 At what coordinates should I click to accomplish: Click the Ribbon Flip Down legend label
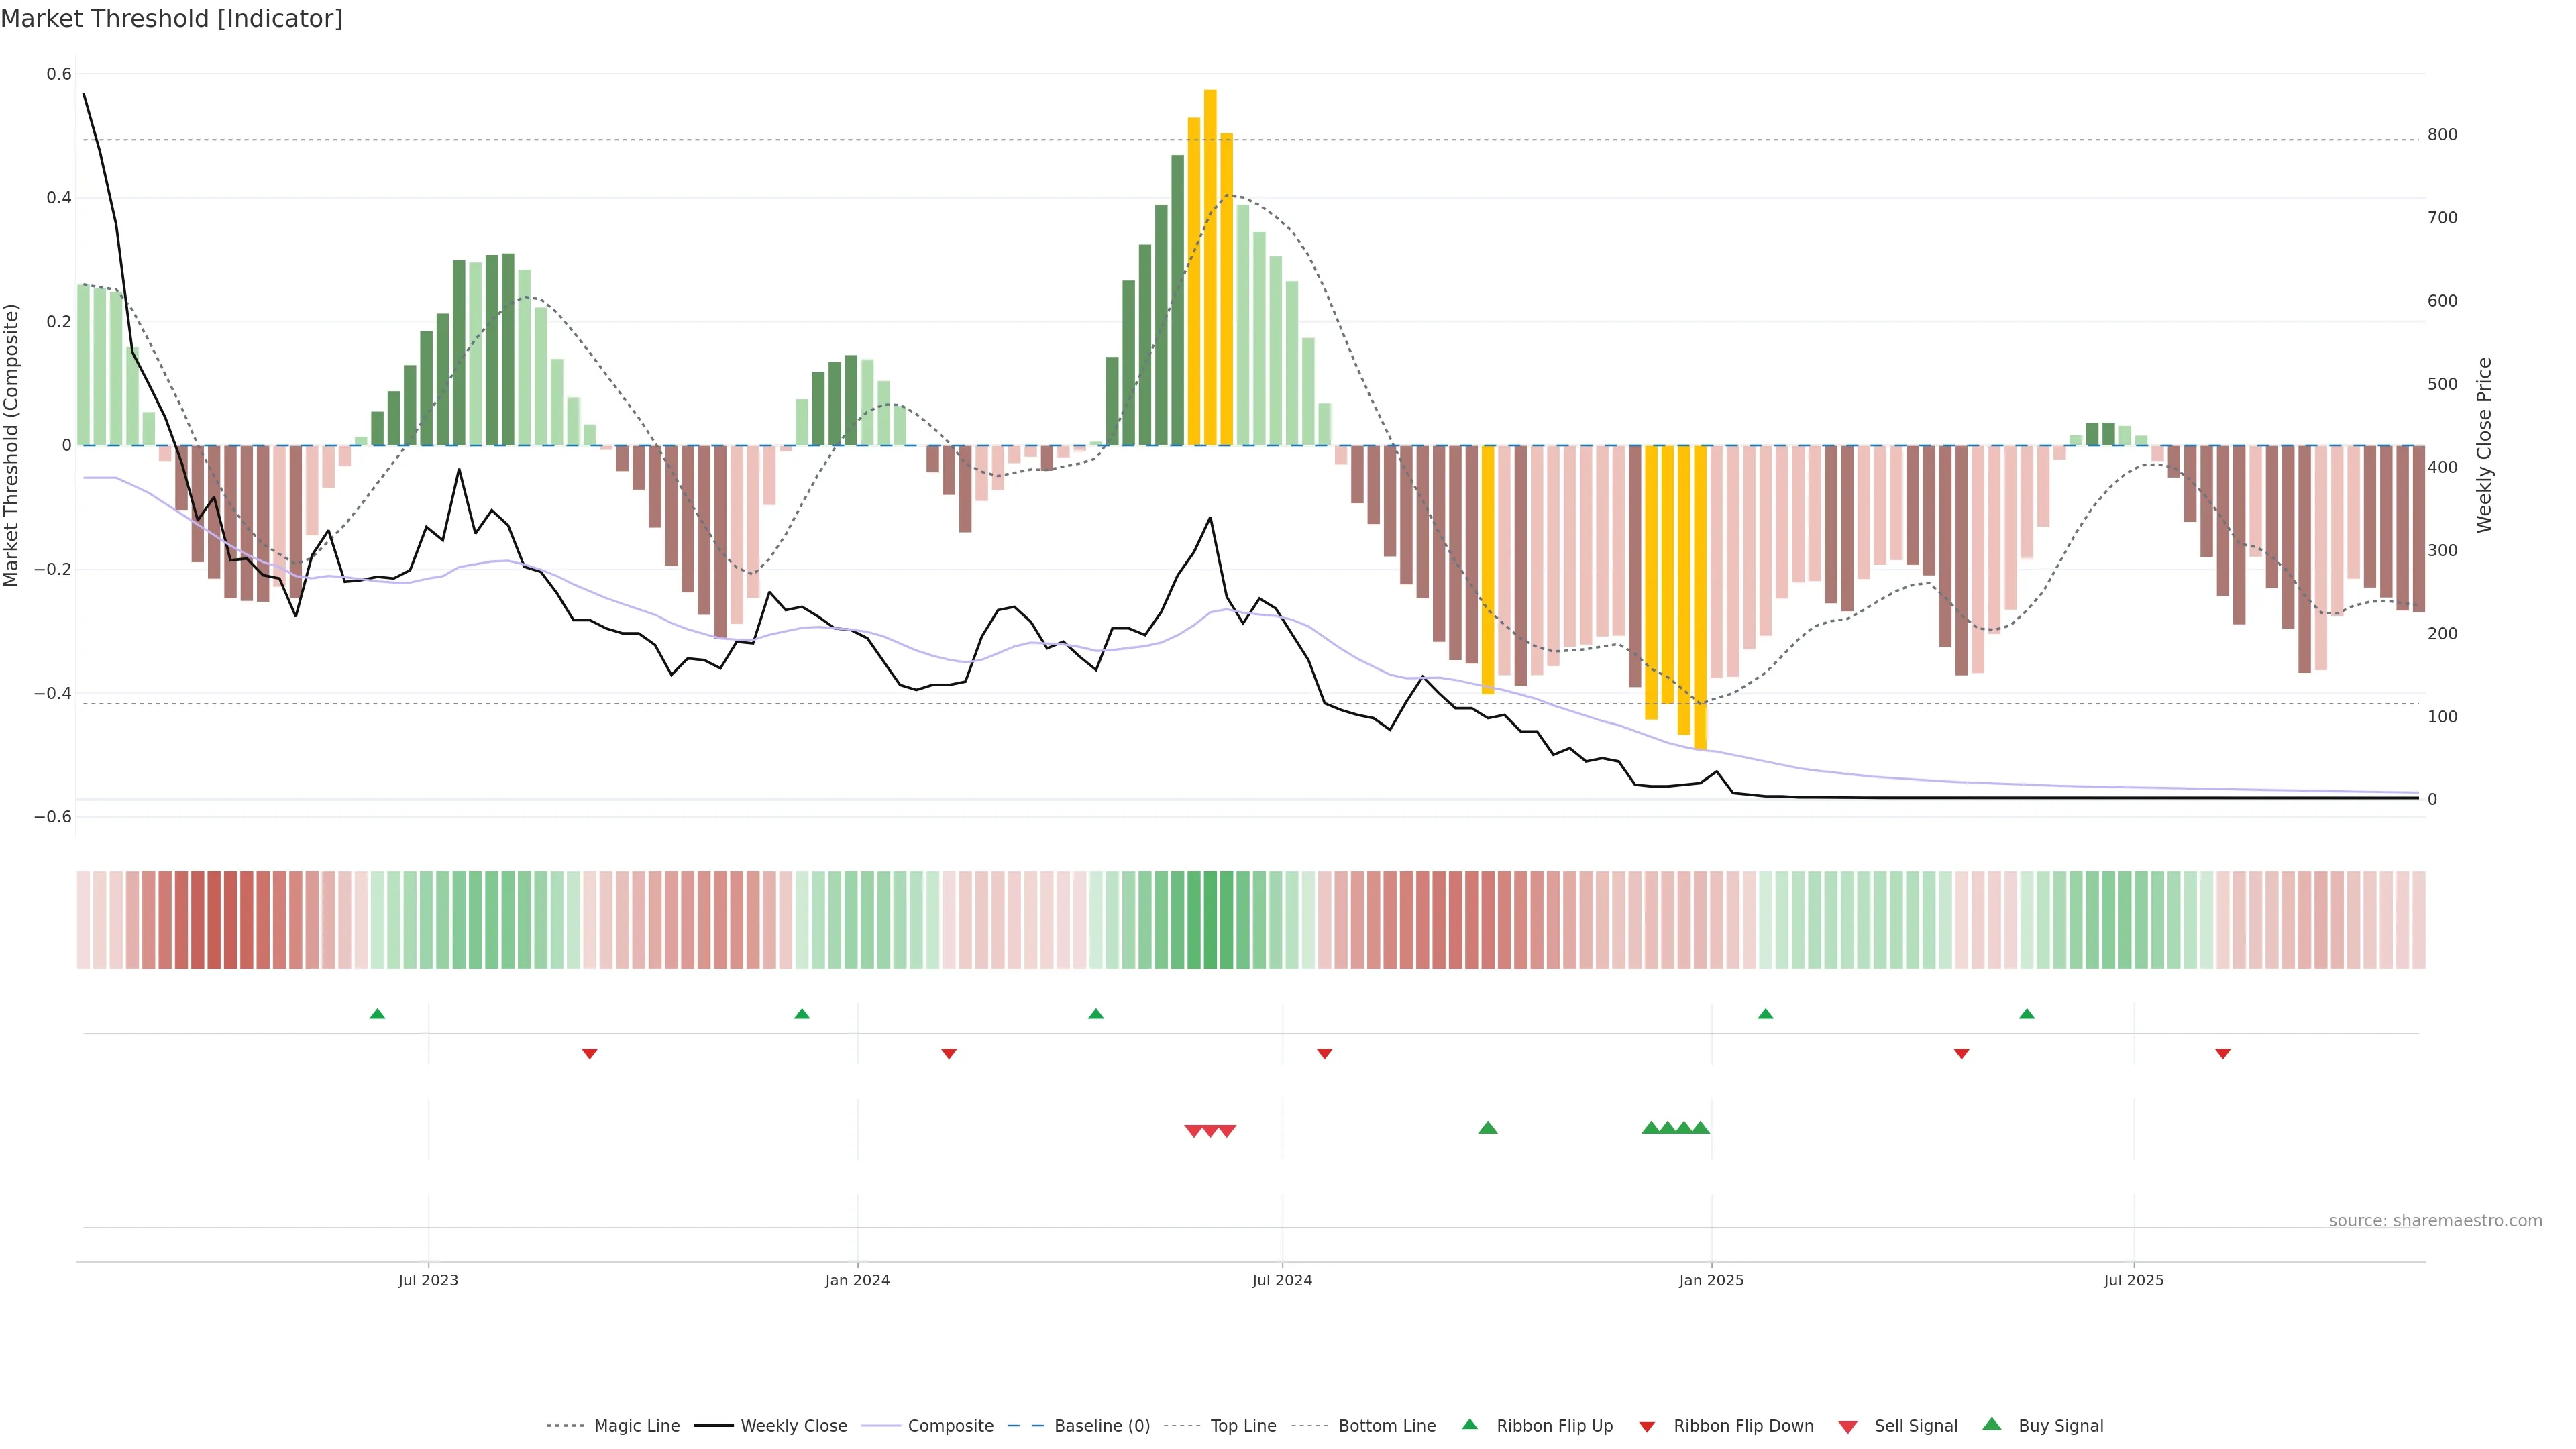click(1743, 1426)
